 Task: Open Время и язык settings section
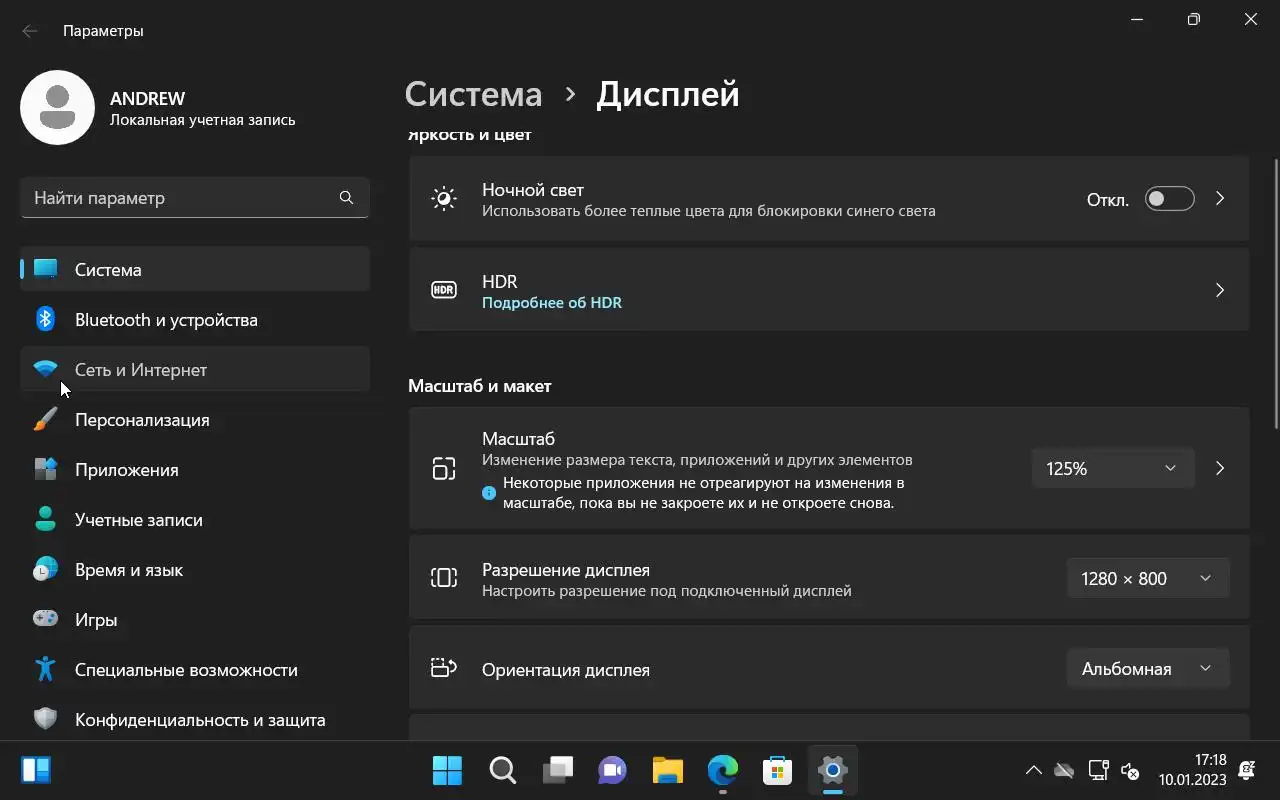tap(195, 569)
